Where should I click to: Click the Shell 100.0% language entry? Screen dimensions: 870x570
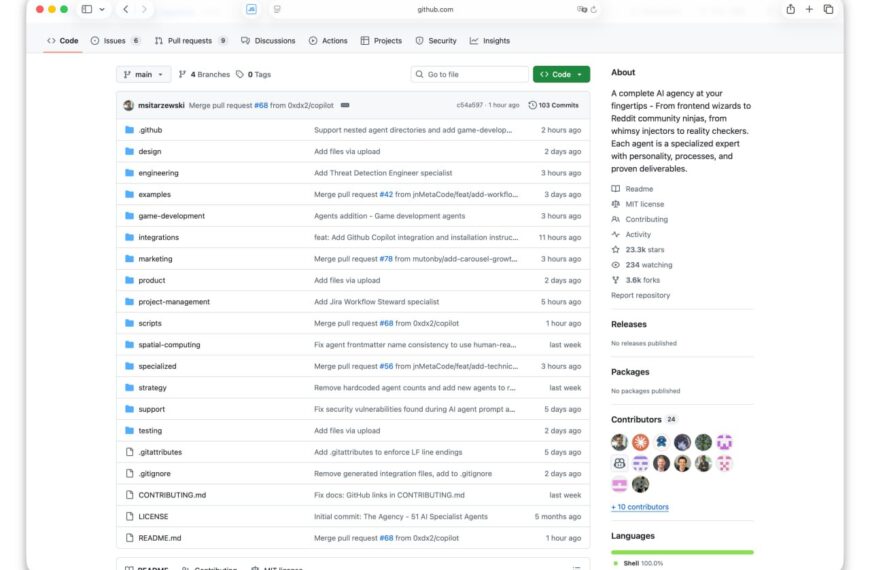(x=638, y=563)
